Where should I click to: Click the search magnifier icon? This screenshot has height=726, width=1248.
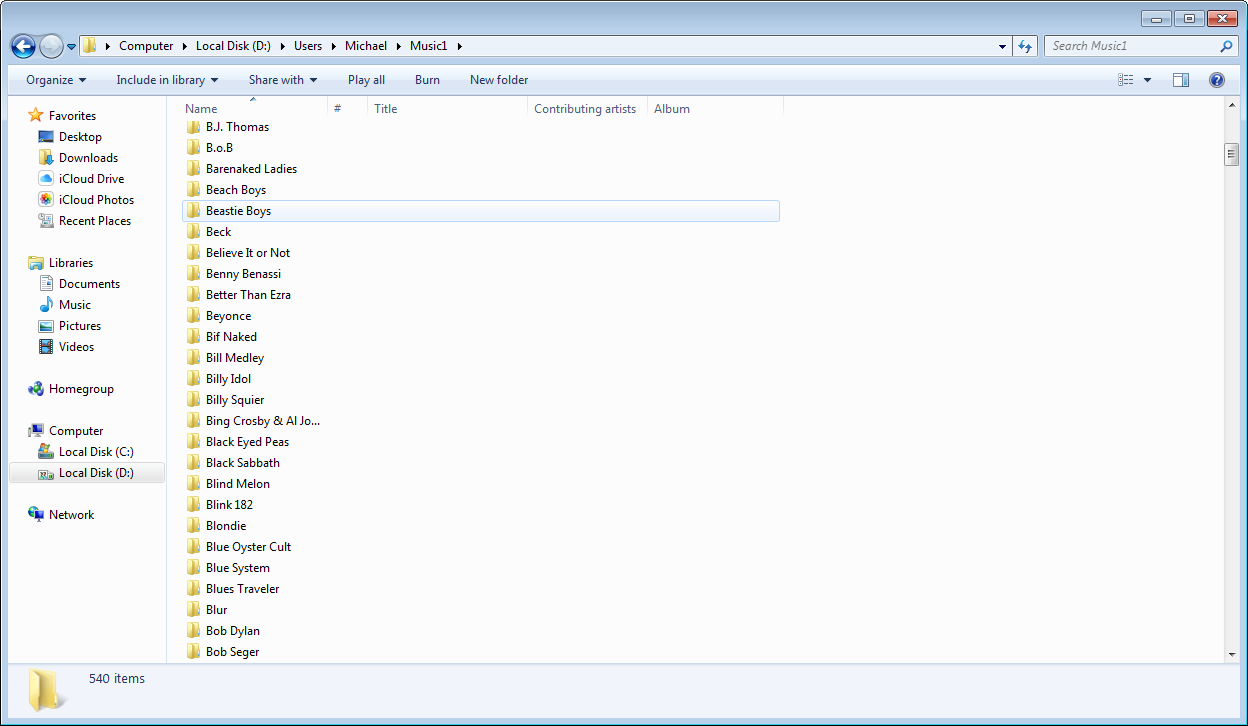(1226, 46)
